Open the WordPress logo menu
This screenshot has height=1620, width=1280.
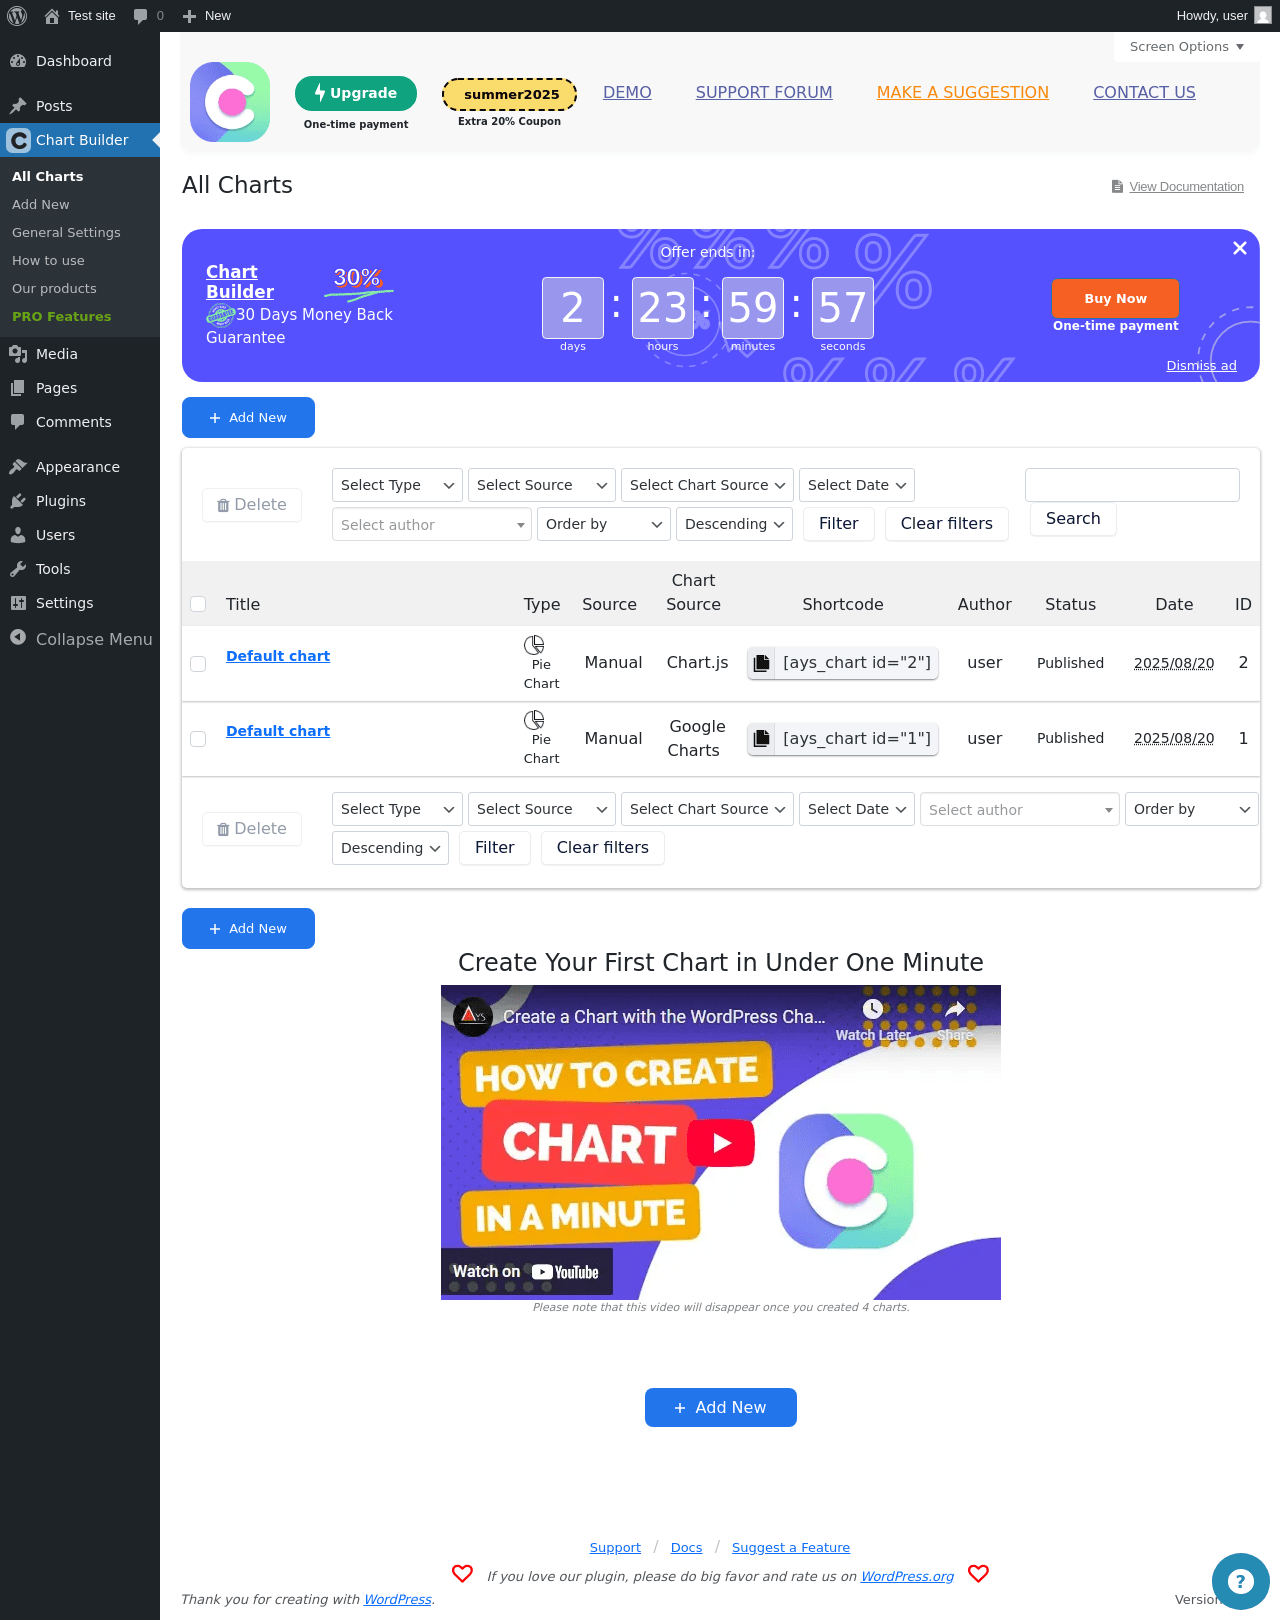(x=17, y=16)
